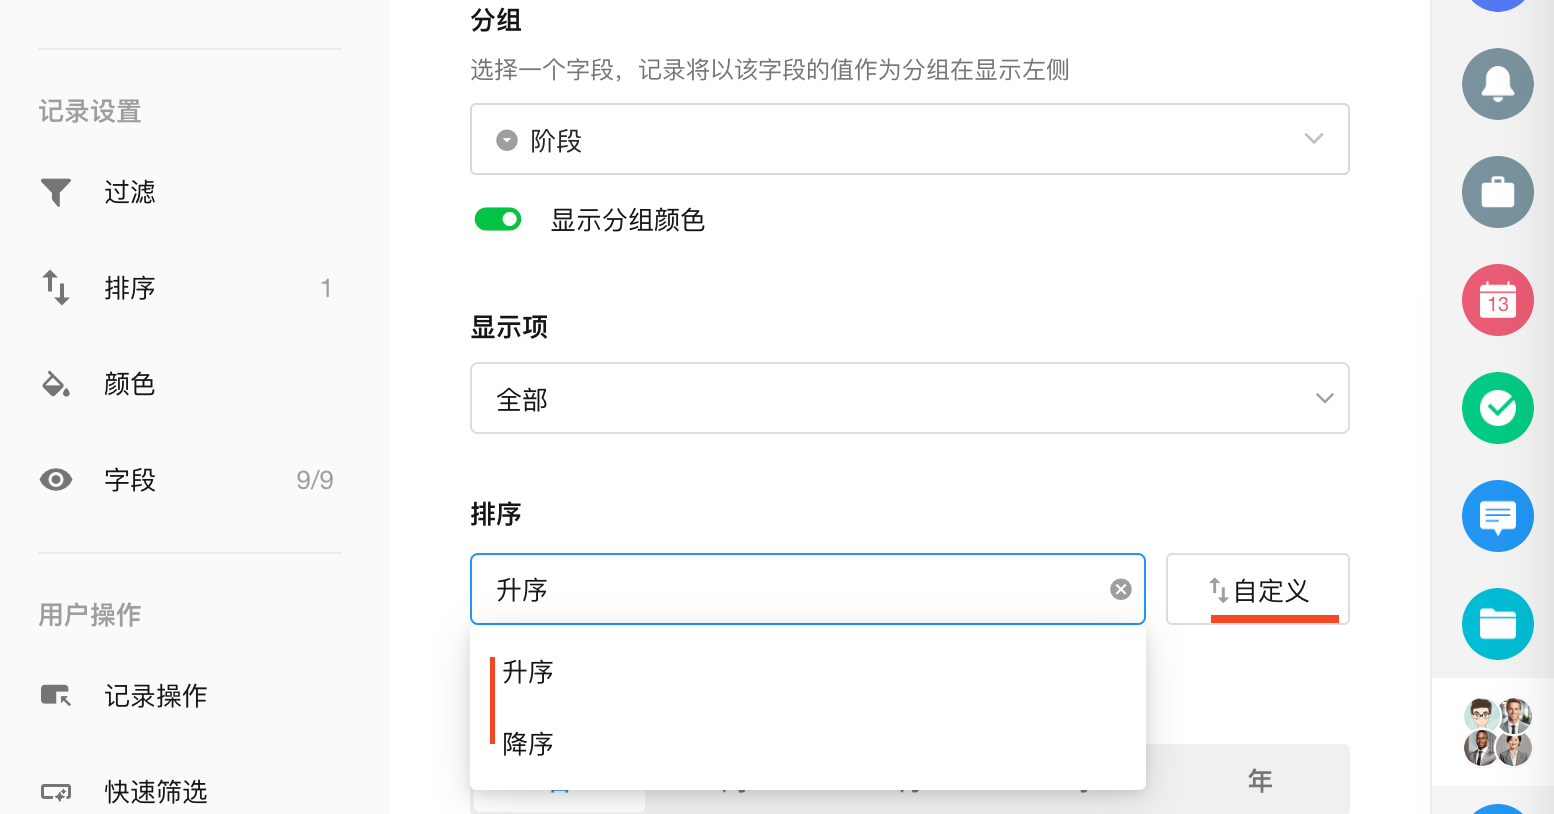Click the 升序 sort order combo box
The height and width of the screenshot is (814, 1554).
[790, 590]
